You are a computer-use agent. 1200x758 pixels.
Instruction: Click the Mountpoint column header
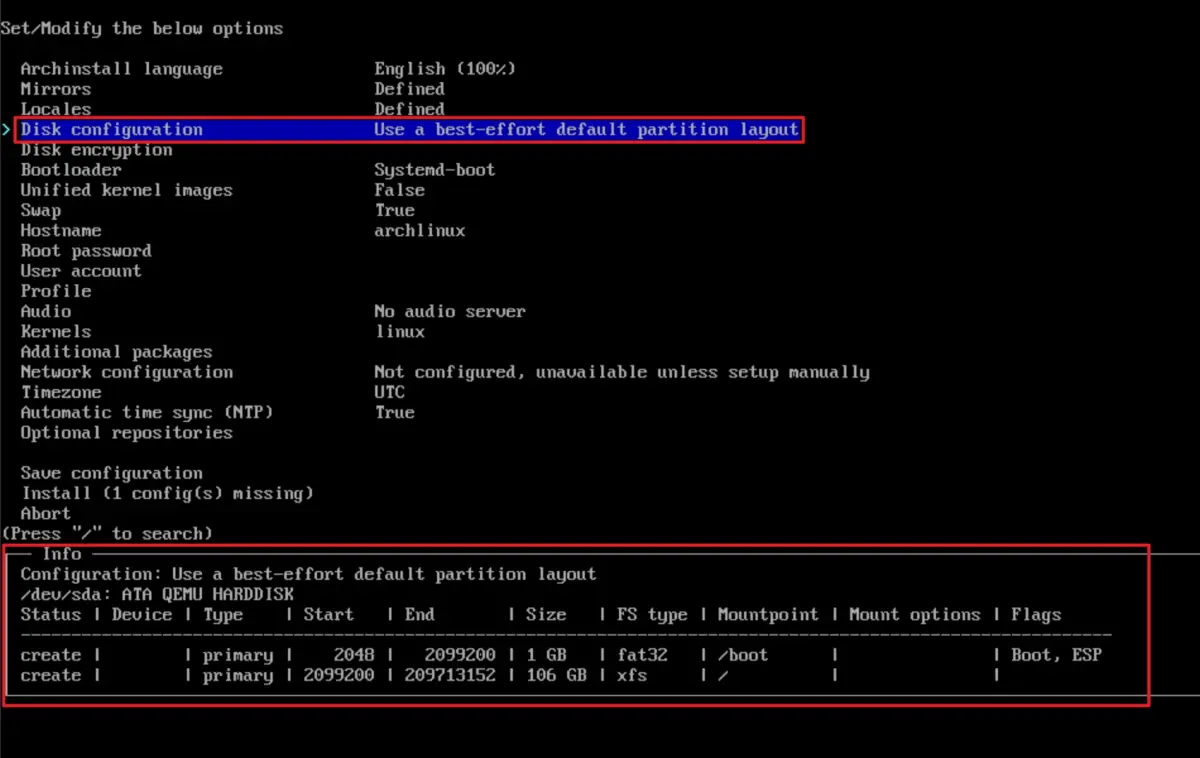pyautogui.click(x=767, y=614)
